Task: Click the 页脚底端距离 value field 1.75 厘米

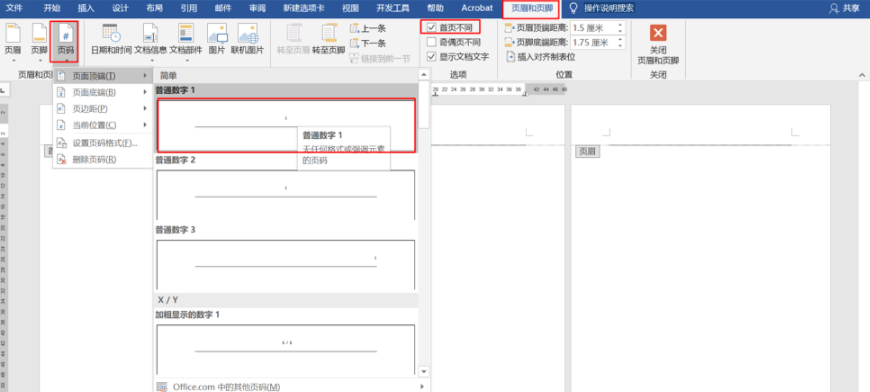Action: 593,43
